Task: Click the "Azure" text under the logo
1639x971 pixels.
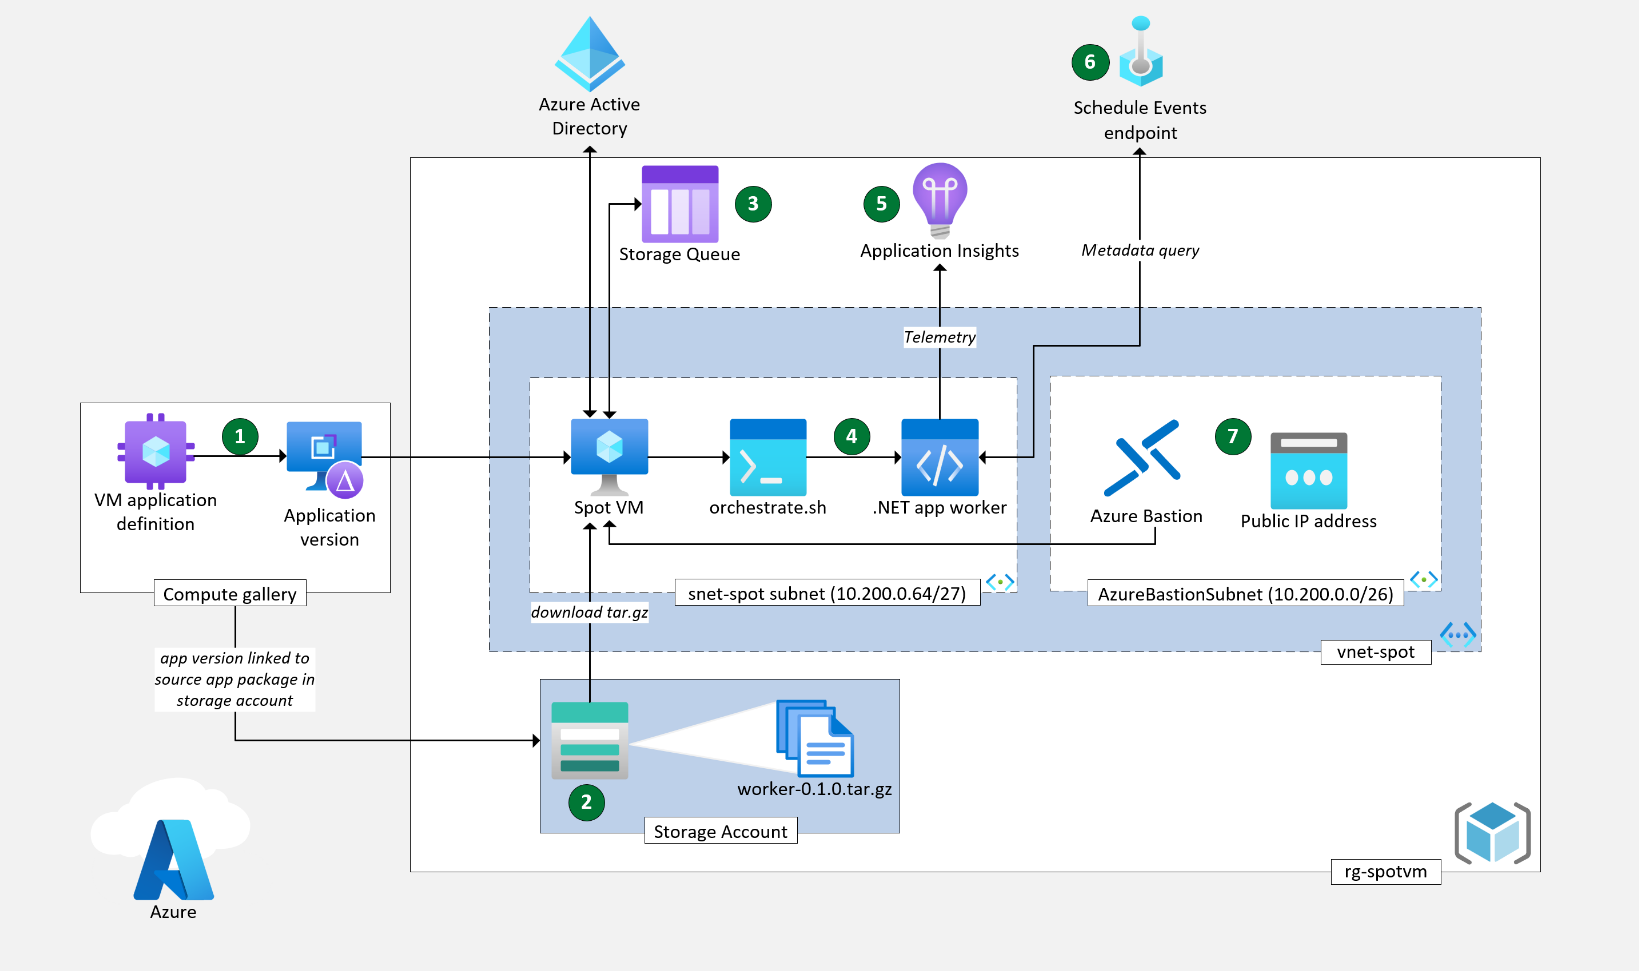Action: click(173, 912)
